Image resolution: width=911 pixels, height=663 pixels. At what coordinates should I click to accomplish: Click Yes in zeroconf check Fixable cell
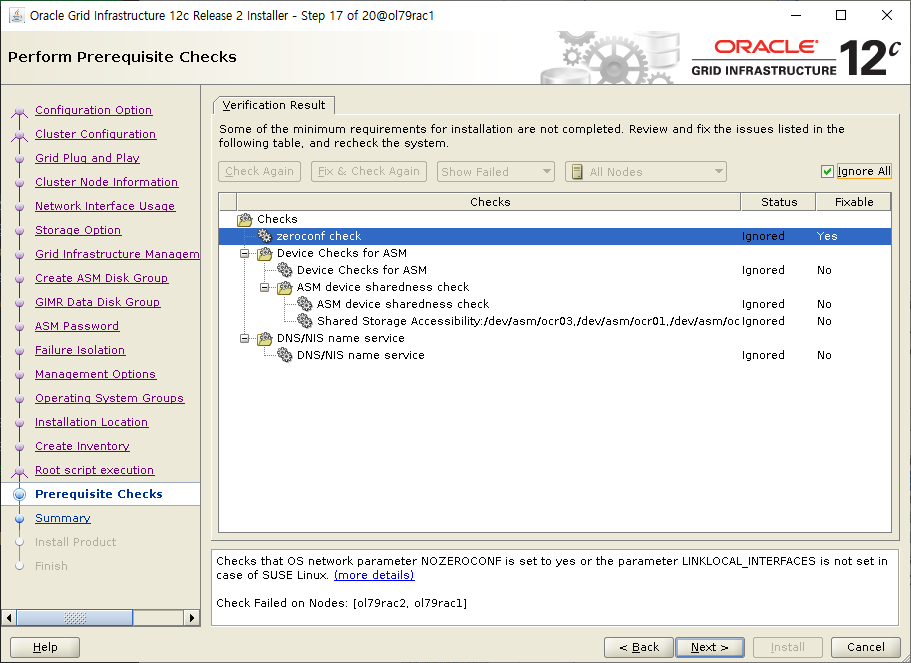click(827, 236)
